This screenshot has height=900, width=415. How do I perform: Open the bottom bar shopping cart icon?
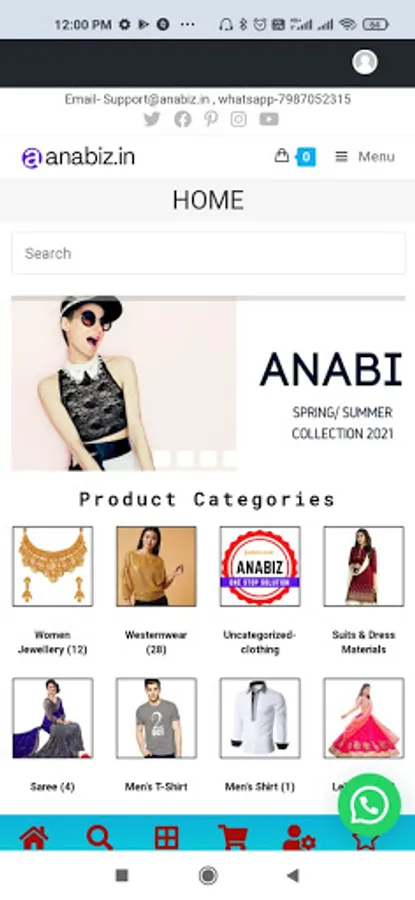[x=232, y=837]
